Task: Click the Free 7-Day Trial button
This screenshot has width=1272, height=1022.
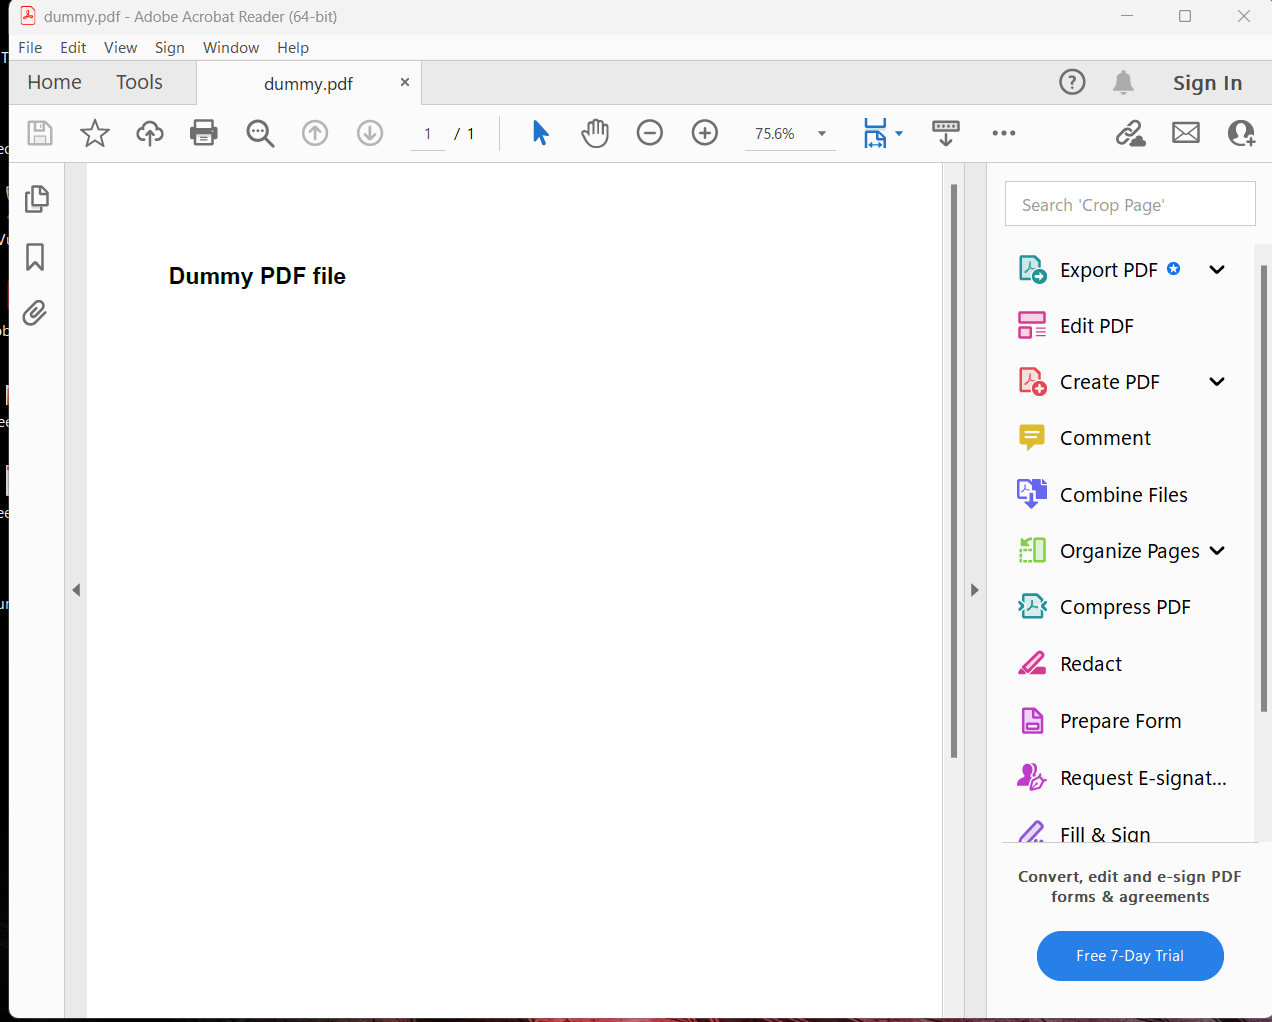Action: pos(1130,956)
